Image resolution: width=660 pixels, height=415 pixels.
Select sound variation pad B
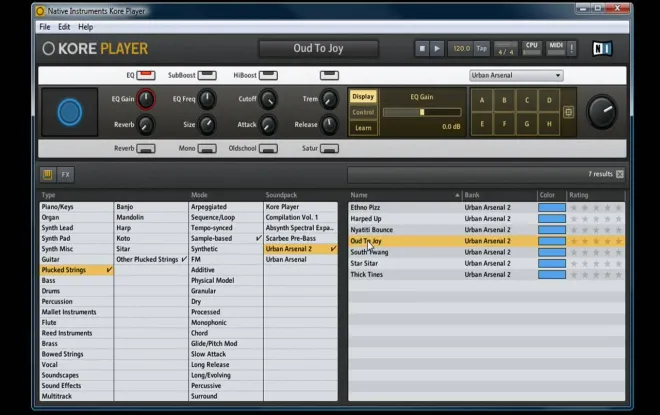pyautogui.click(x=504, y=100)
